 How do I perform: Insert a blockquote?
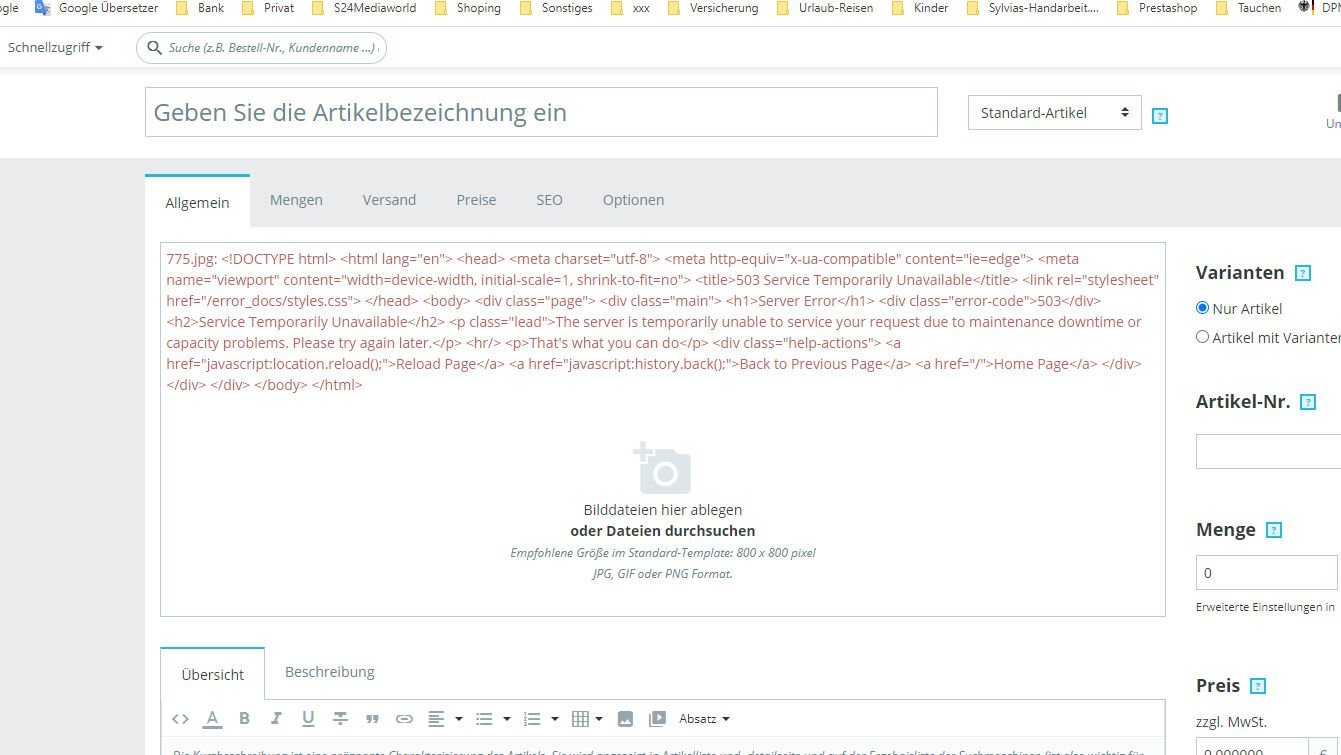pyautogui.click(x=372, y=719)
